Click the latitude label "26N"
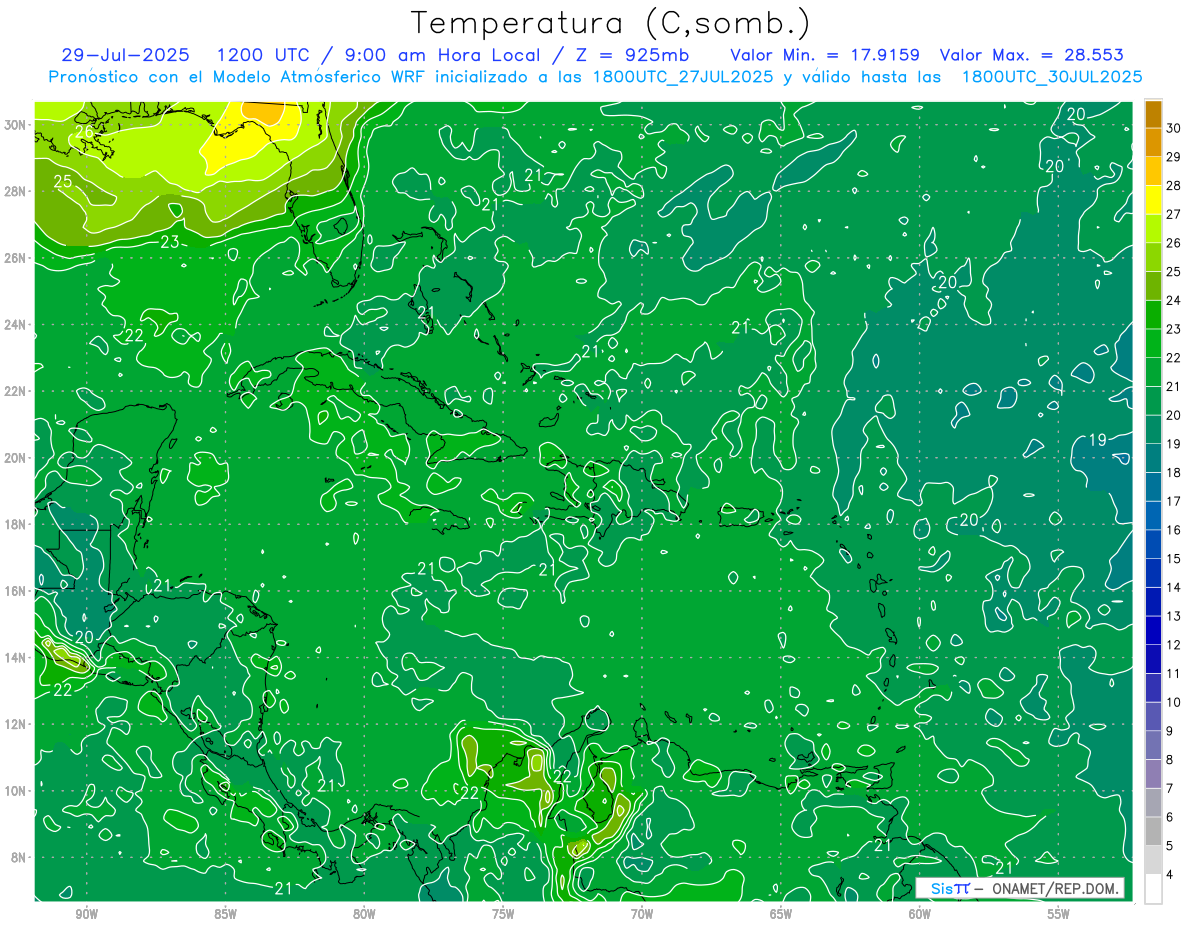The image size is (1200, 927). (x=15, y=258)
